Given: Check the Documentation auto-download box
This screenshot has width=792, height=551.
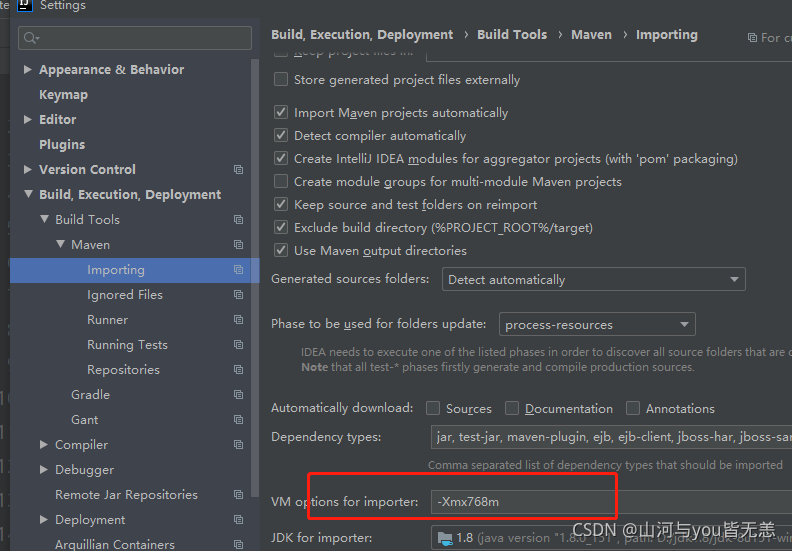Looking at the screenshot, I should [x=512, y=408].
